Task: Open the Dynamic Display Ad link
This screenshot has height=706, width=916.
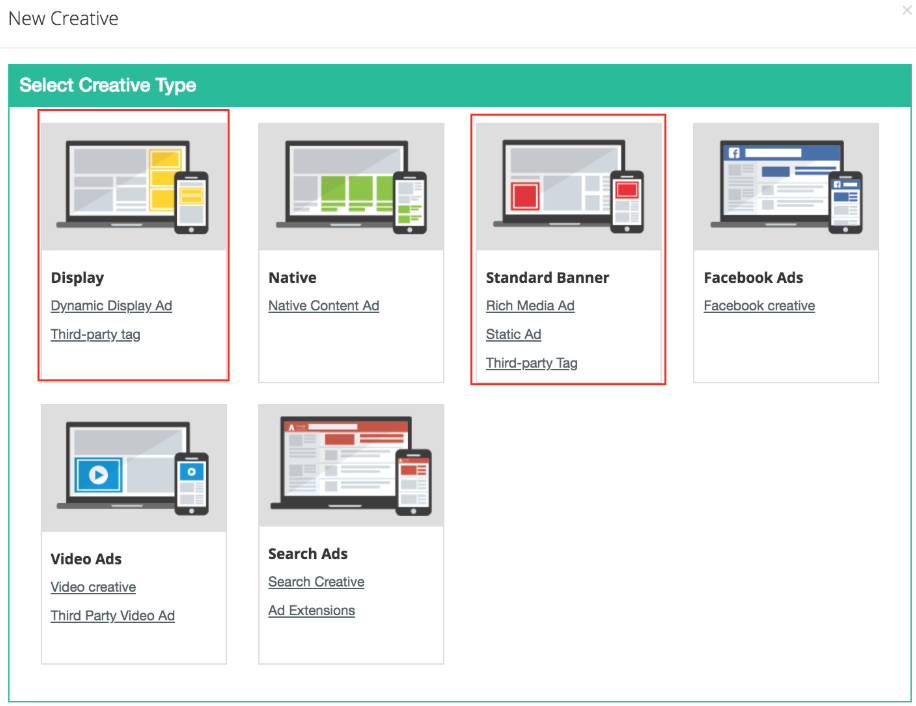Action: tap(111, 306)
